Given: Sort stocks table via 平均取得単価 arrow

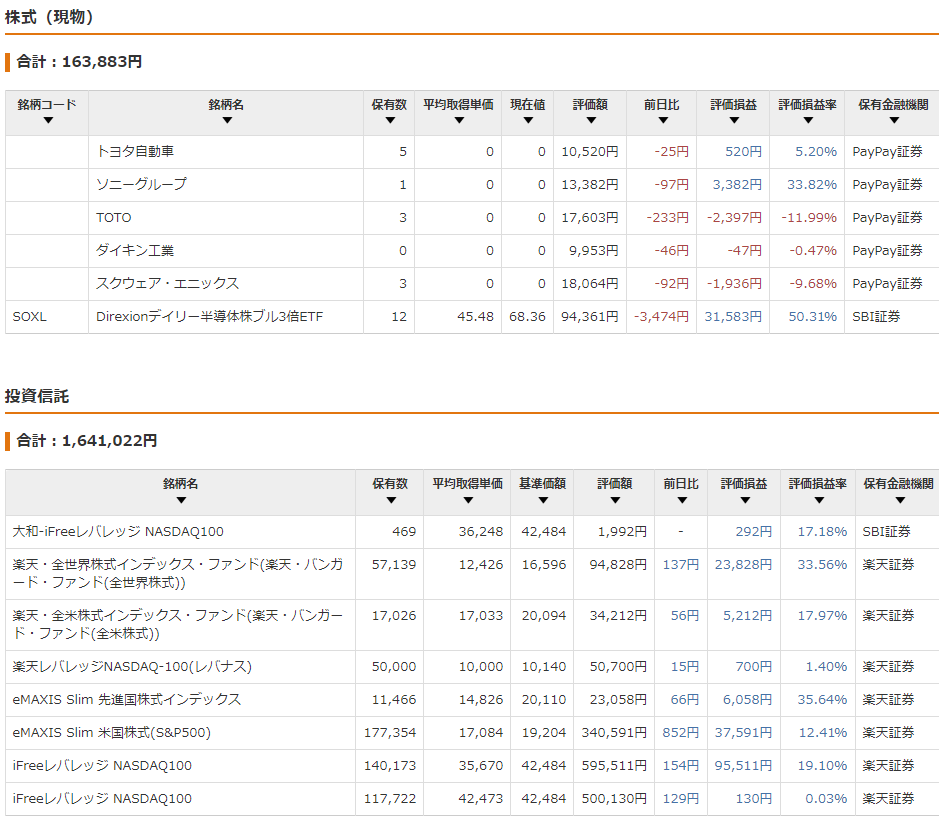Looking at the screenshot, I should (459, 120).
